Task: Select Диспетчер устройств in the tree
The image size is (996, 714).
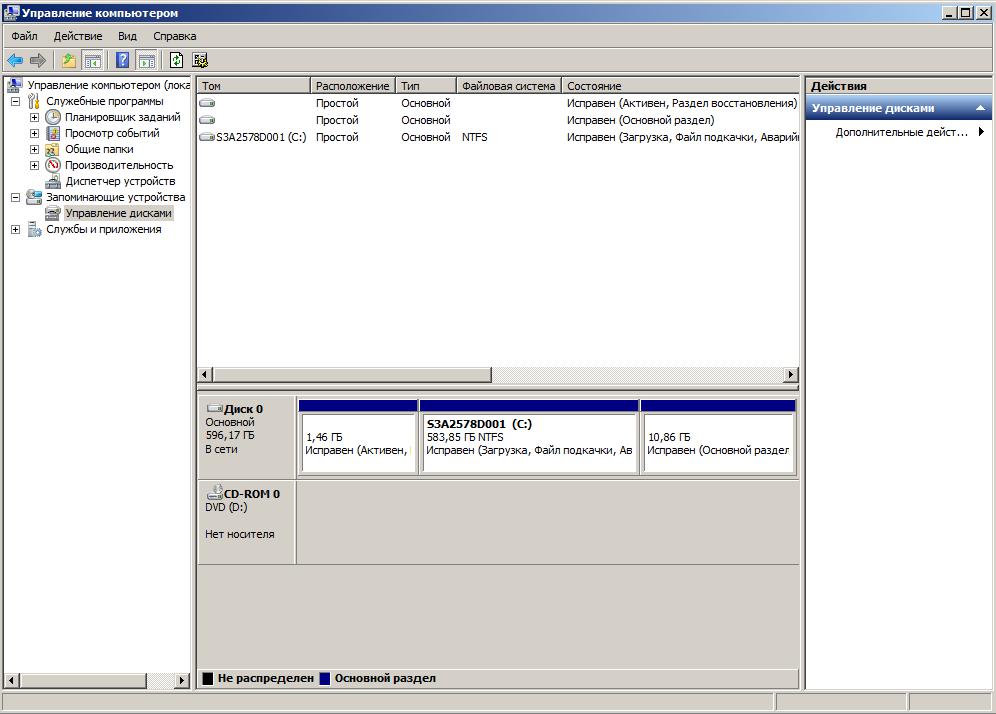Action: click(120, 182)
